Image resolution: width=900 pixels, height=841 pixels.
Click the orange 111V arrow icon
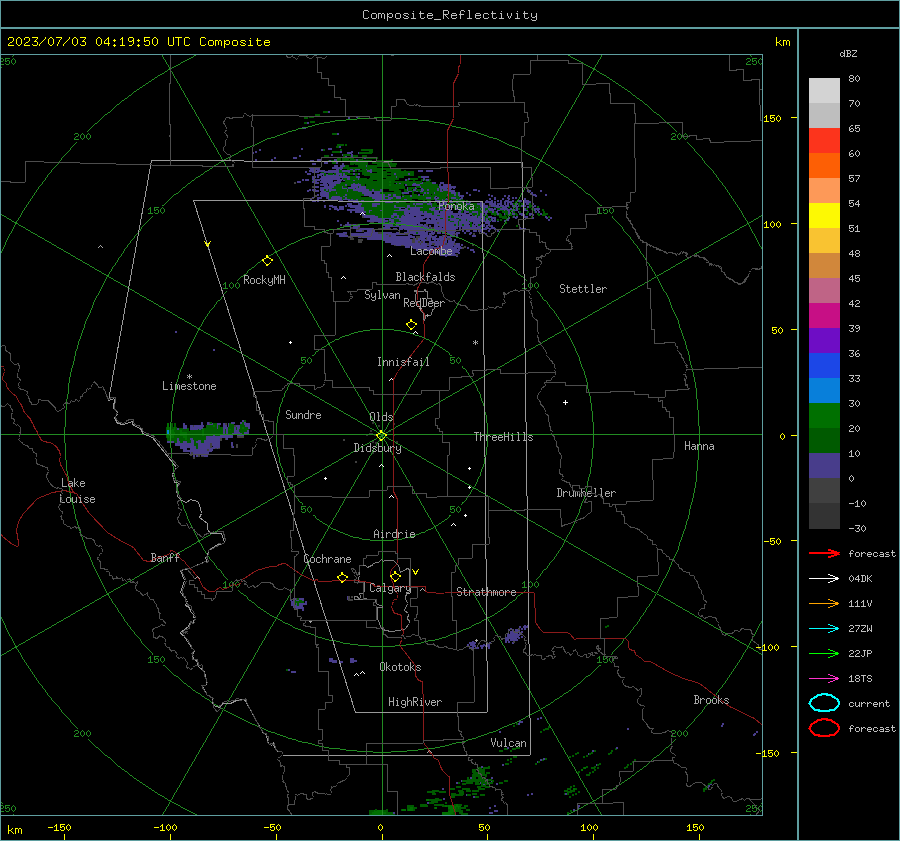(x=824, y=603)
